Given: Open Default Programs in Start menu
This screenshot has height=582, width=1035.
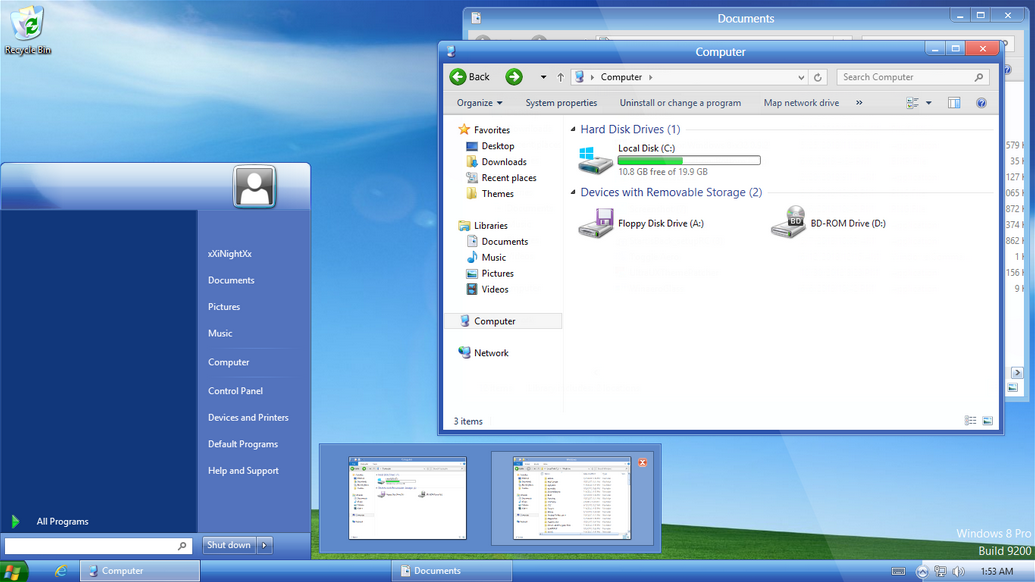Looking at the screenshot, I should click(x=243, y=444).
